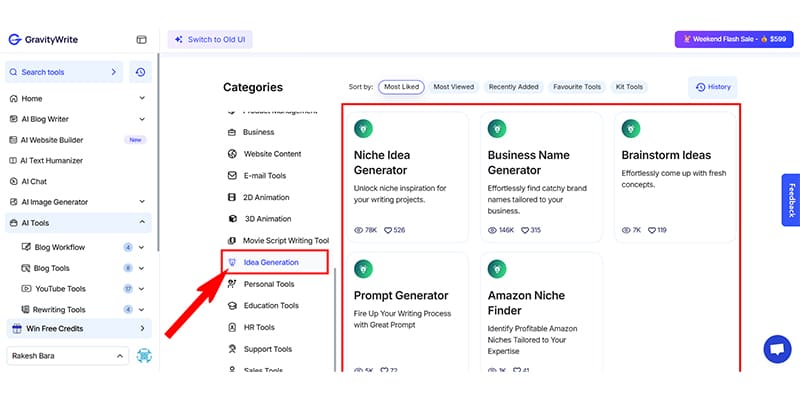Screen dimensions: 800x400
Task: Open the Amazon Niche Finder card
Action: pos(541,312)
